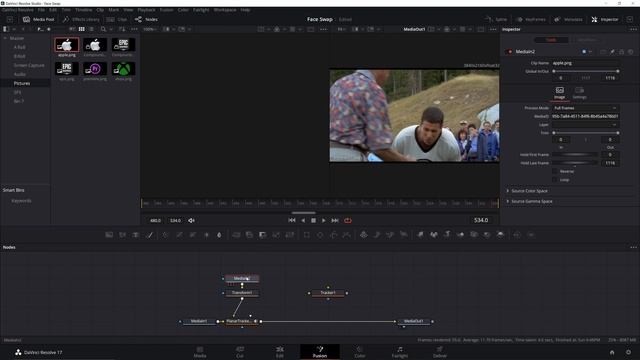This screenshot has height=360, width=640.
Task: Toggle the red loop playback button
Action: click(348, 220)
